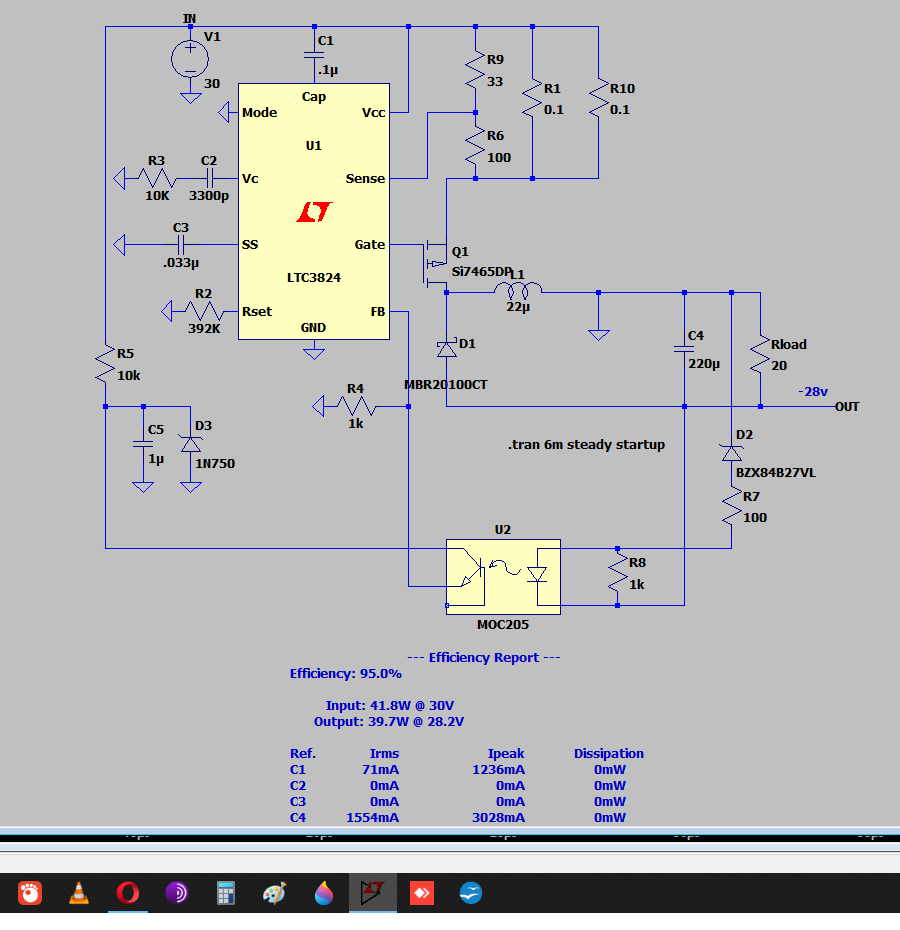Select the LTC3824 U1 chip body
Image resolution: width=900 pixels, height=930 pixels.
tap(314, 211)
